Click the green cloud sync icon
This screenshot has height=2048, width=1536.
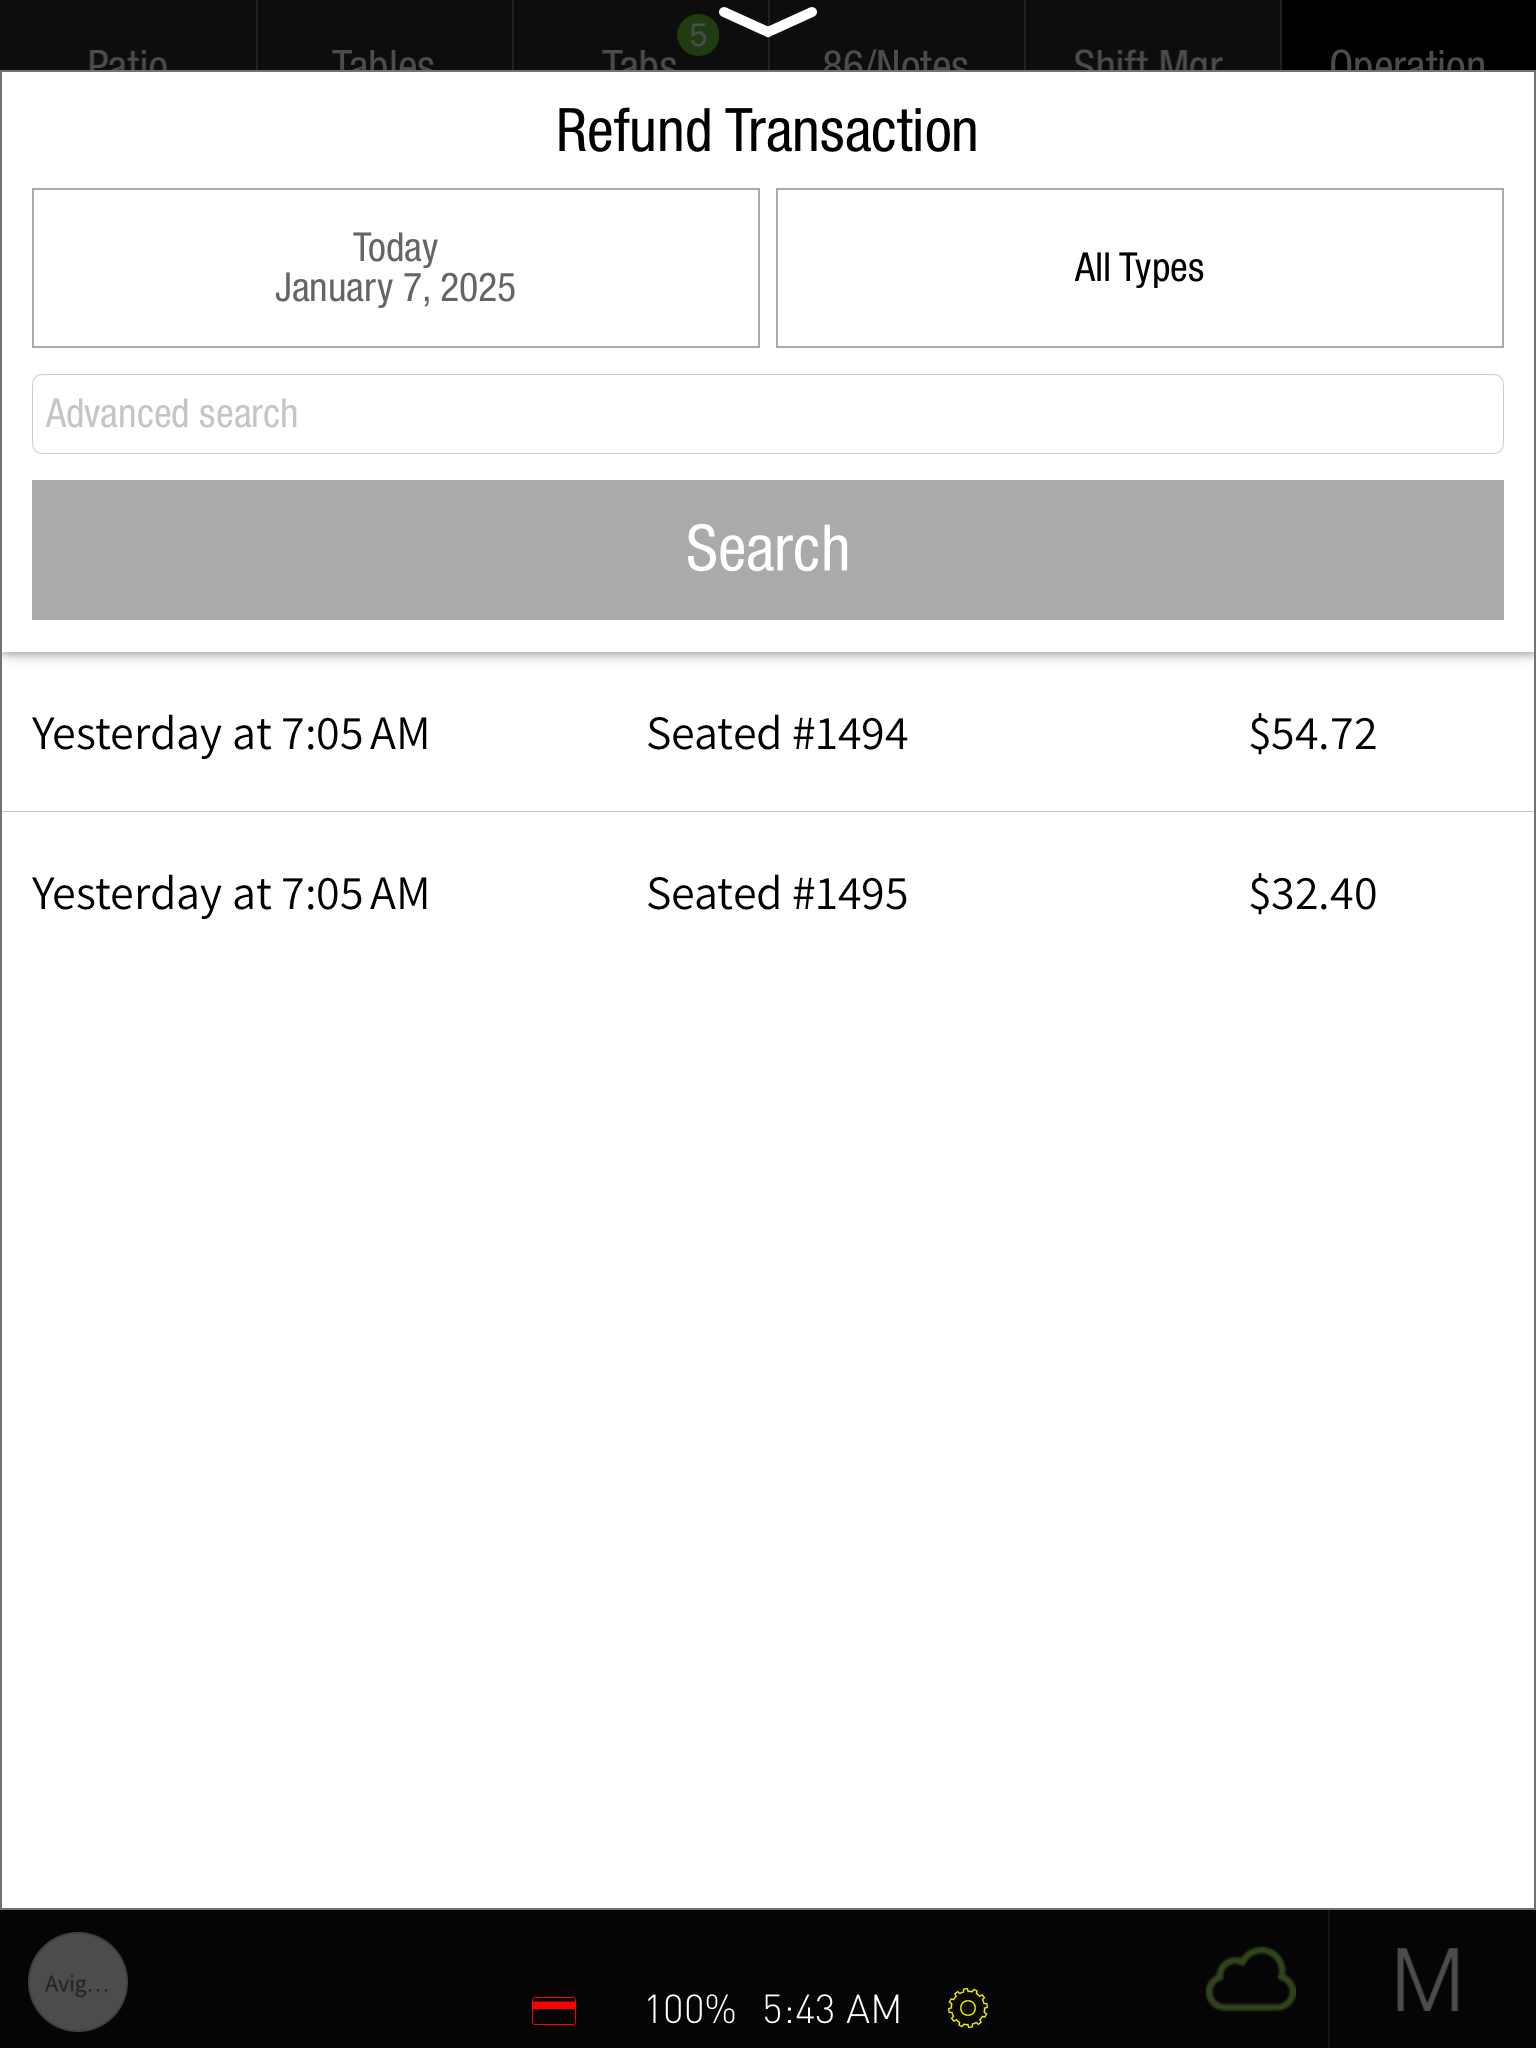pyautogui.click(x=1251, y=1980)
